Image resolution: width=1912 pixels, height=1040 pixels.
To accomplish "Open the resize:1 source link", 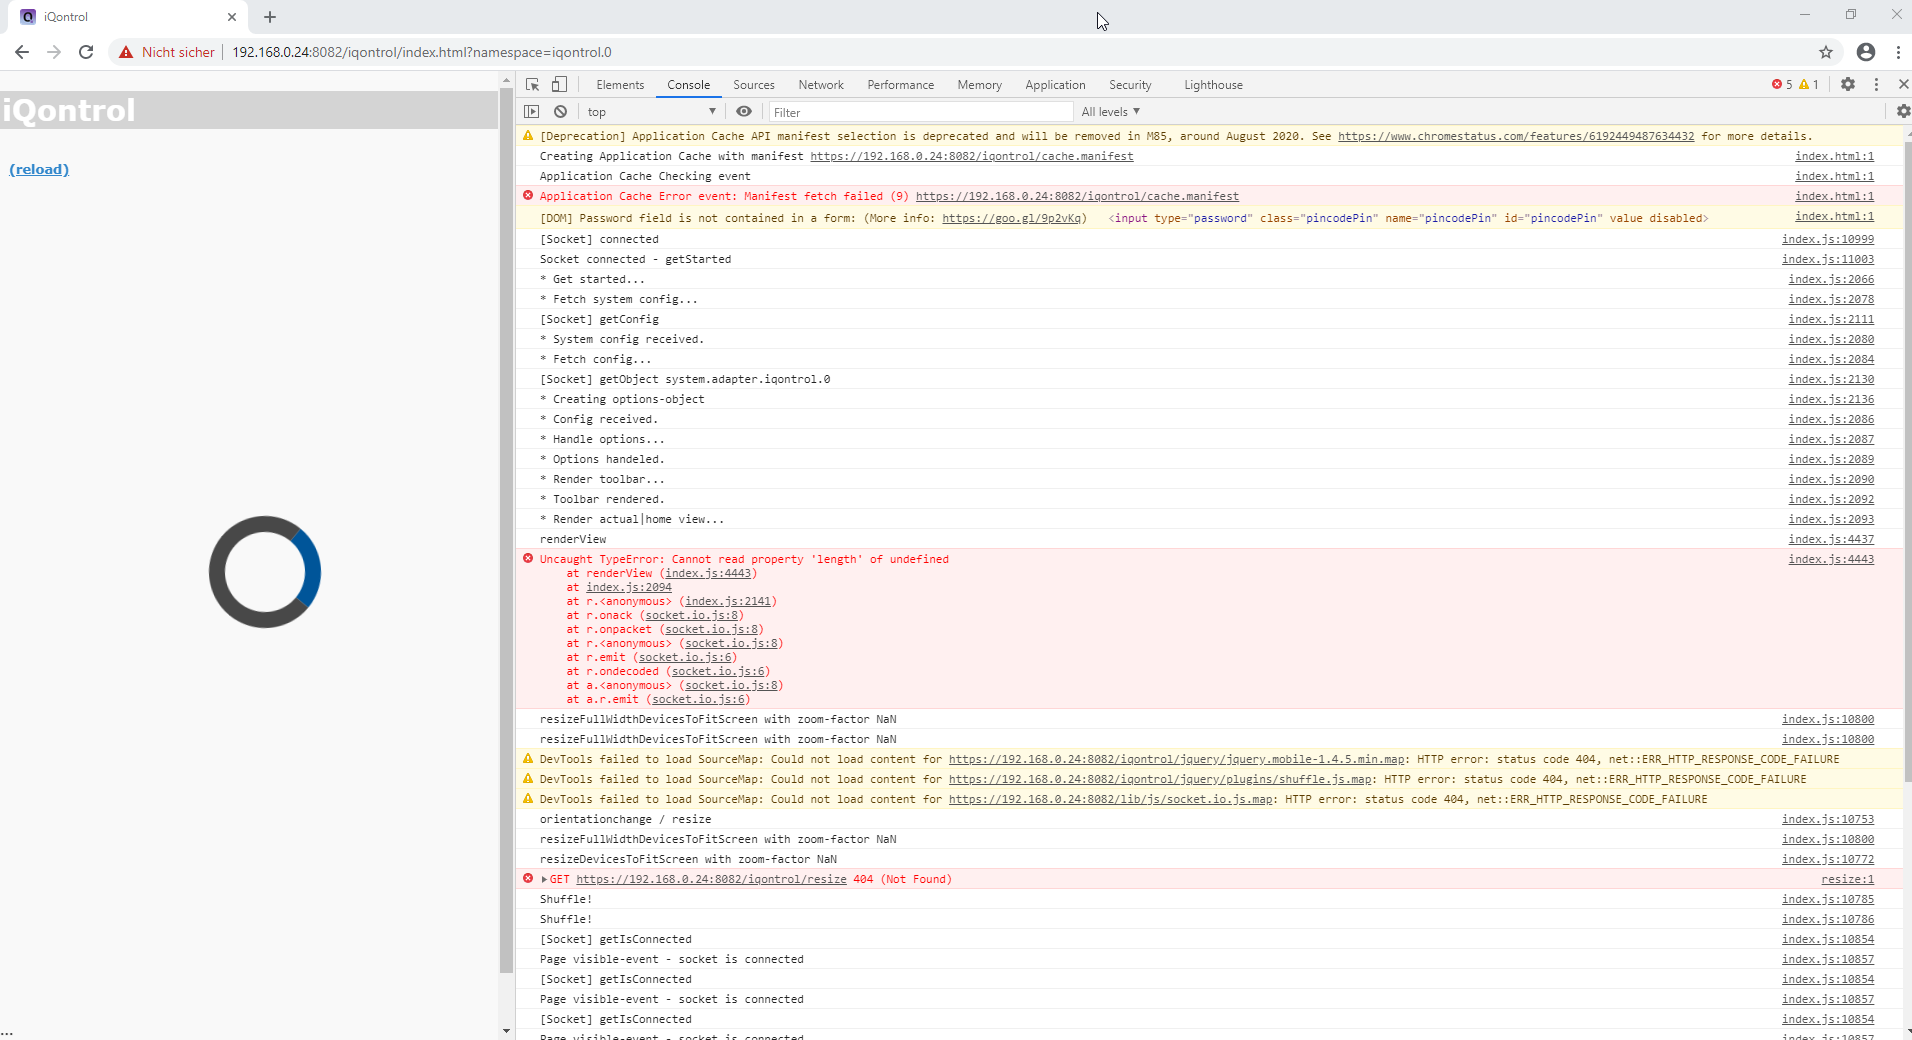I will [x=1848, y=879].
